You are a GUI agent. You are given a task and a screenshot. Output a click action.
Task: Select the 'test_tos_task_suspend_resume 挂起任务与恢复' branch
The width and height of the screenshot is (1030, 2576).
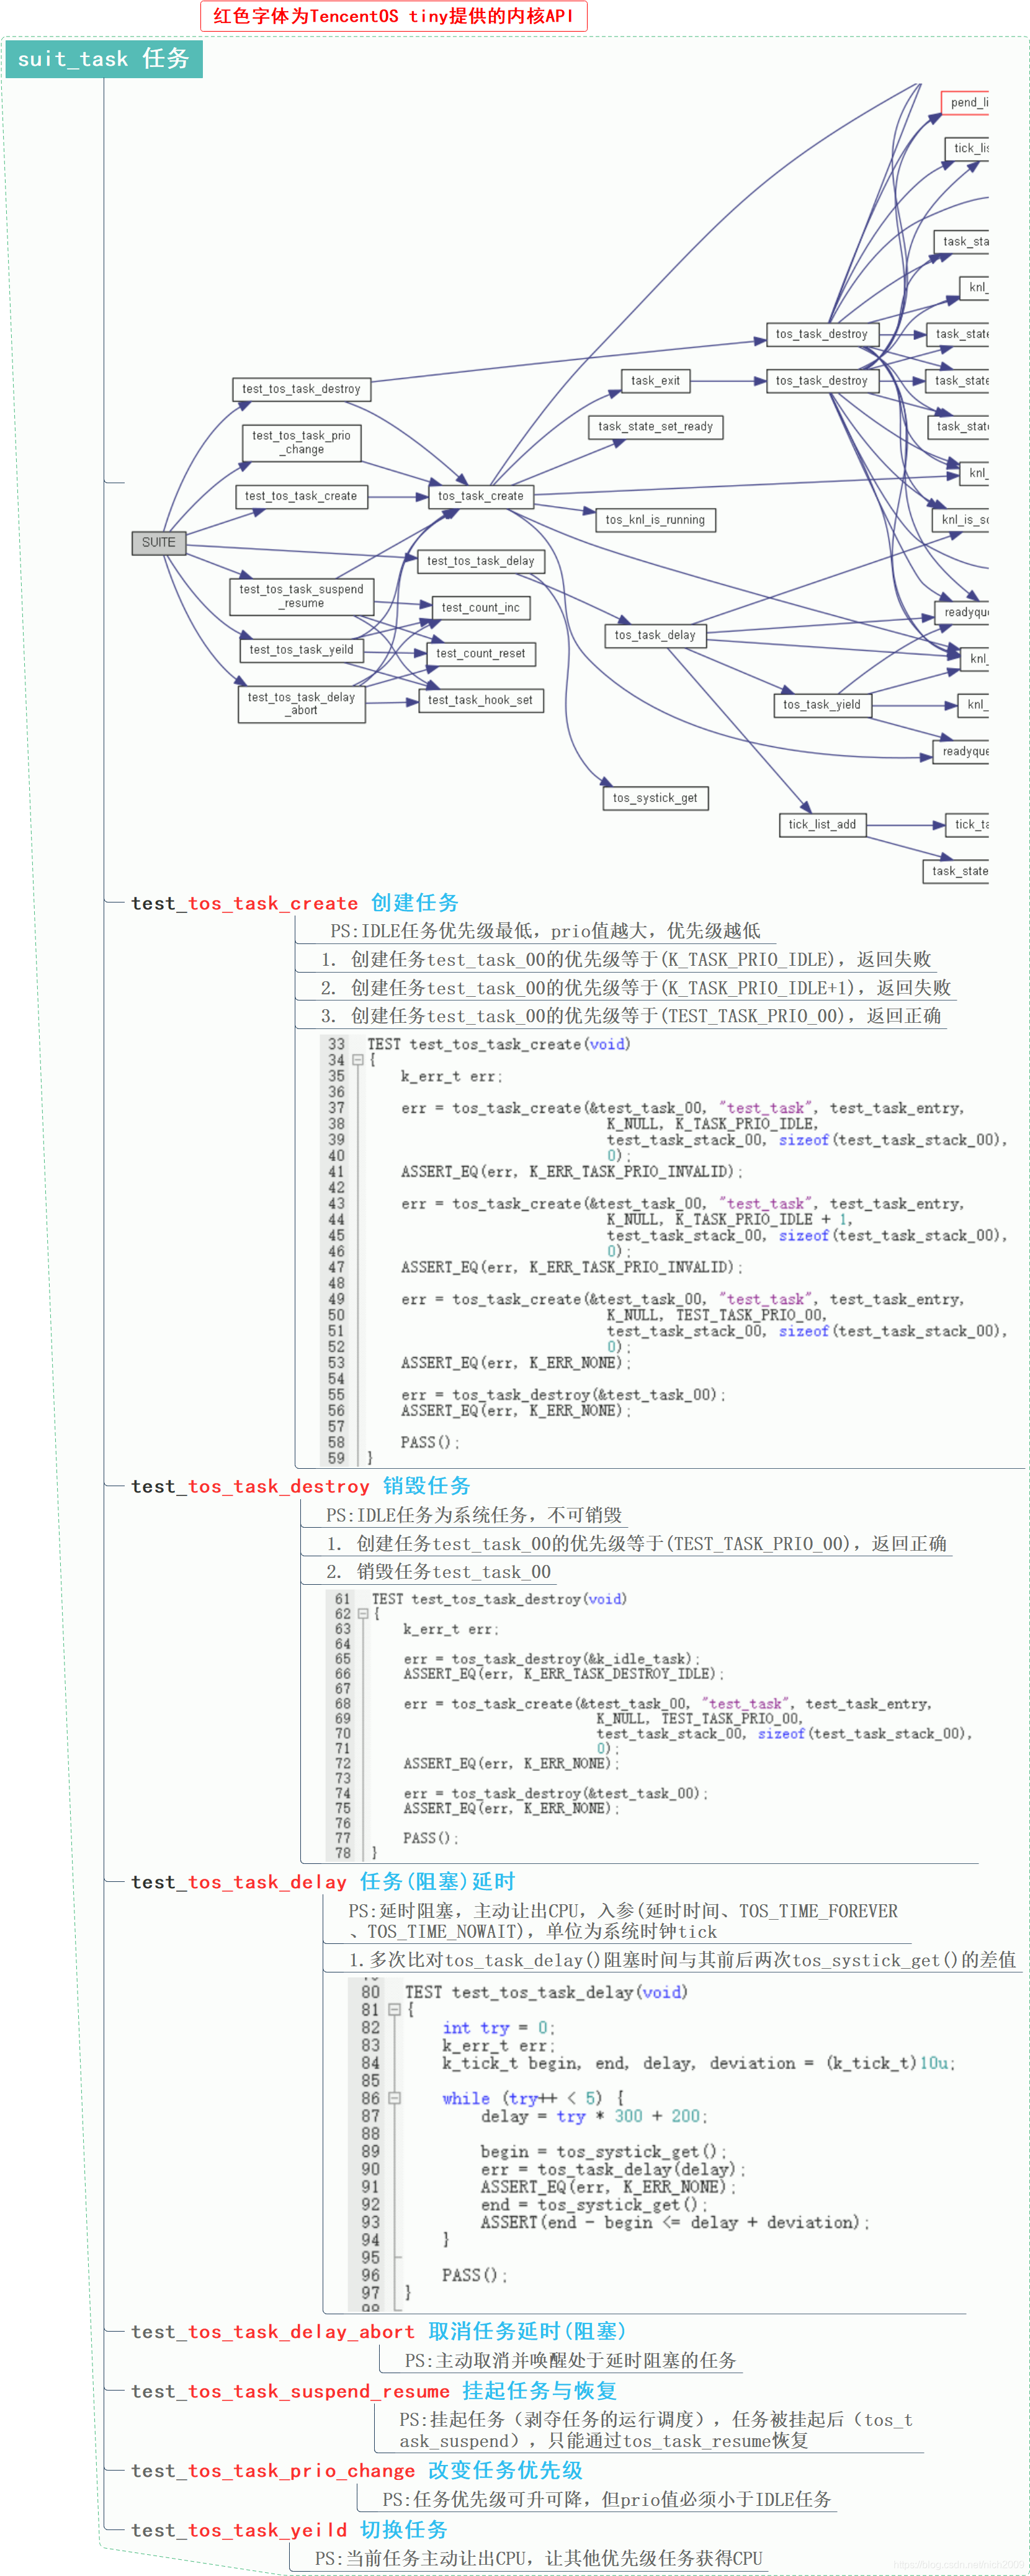373,2391
